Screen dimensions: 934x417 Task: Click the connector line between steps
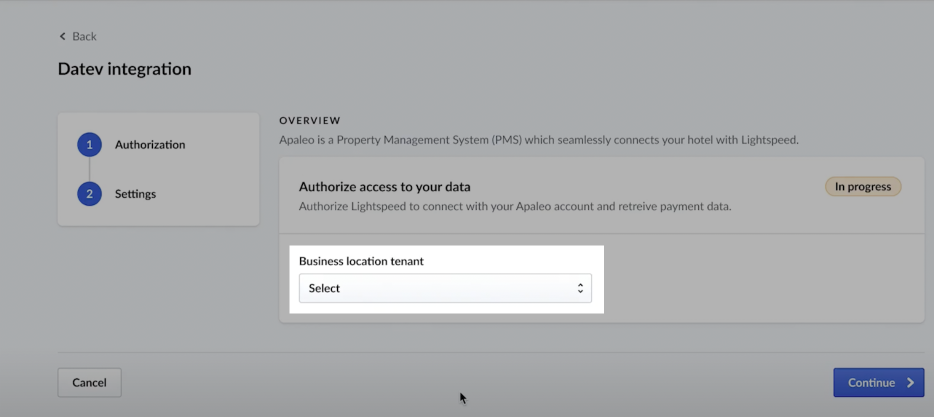[89, 169]
